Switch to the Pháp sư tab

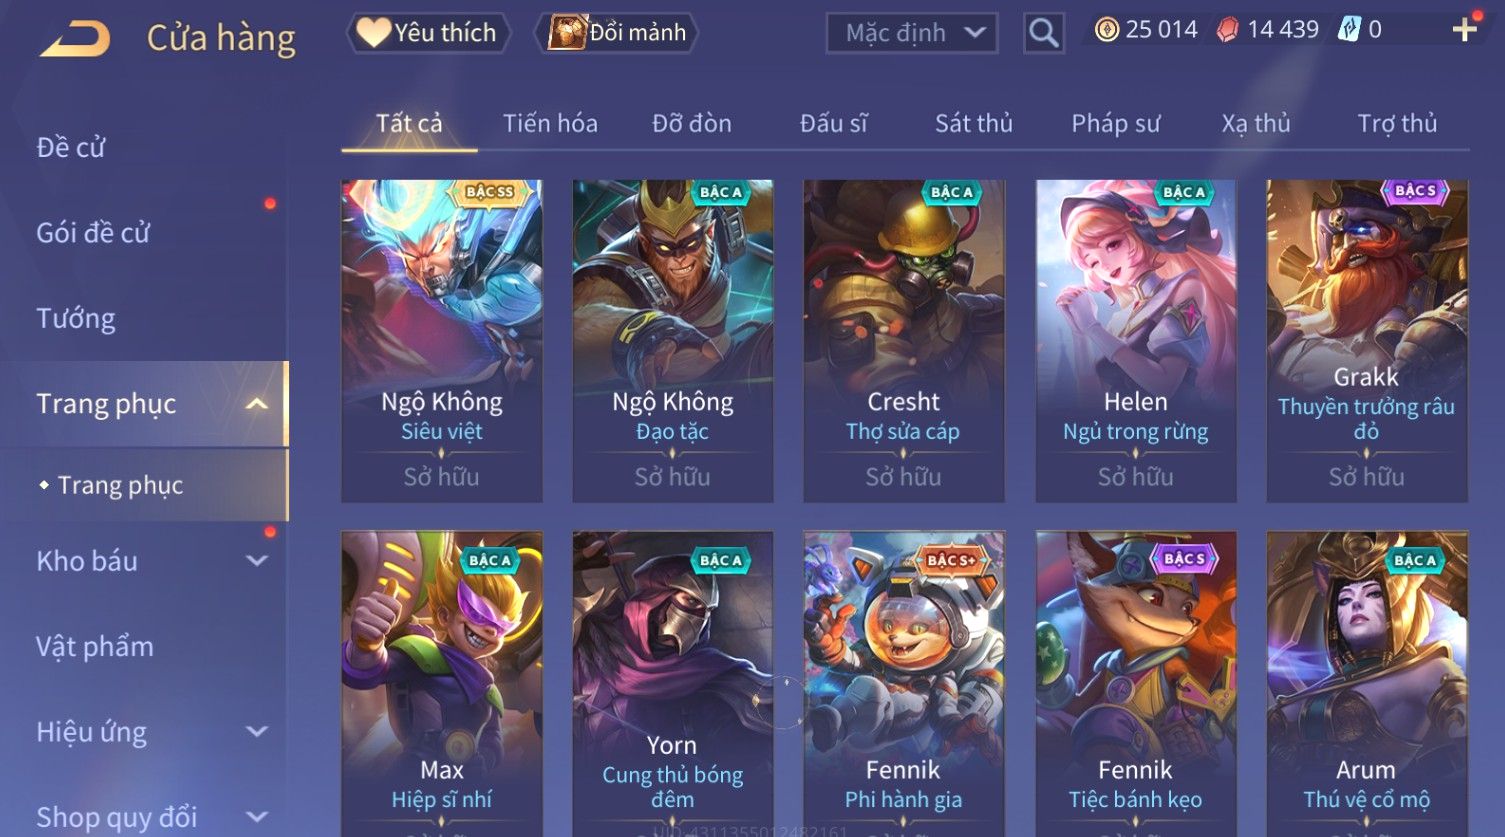point(1116,124)
